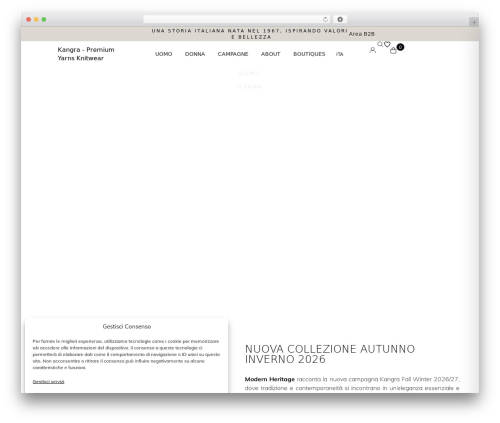
Task: Open the CAMPAGNE menu item
Action: (x=233, y=54)
